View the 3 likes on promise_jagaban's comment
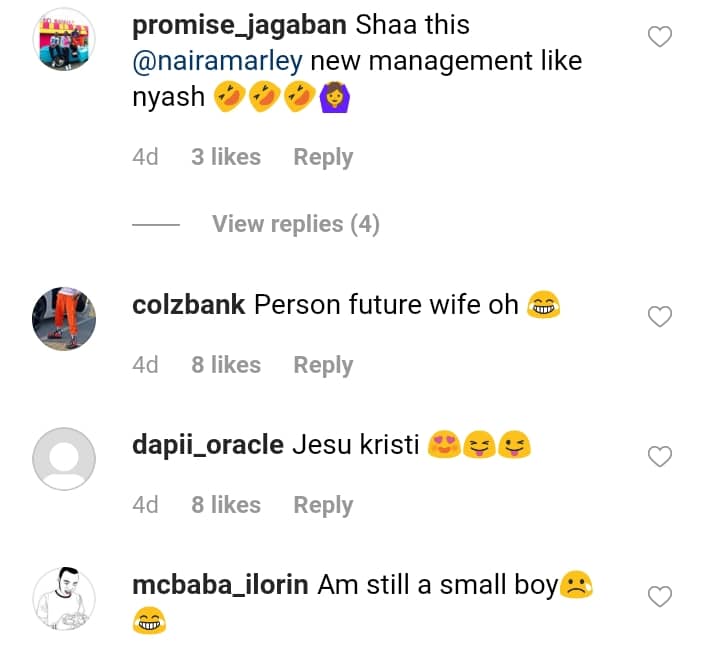 [226, 157]
